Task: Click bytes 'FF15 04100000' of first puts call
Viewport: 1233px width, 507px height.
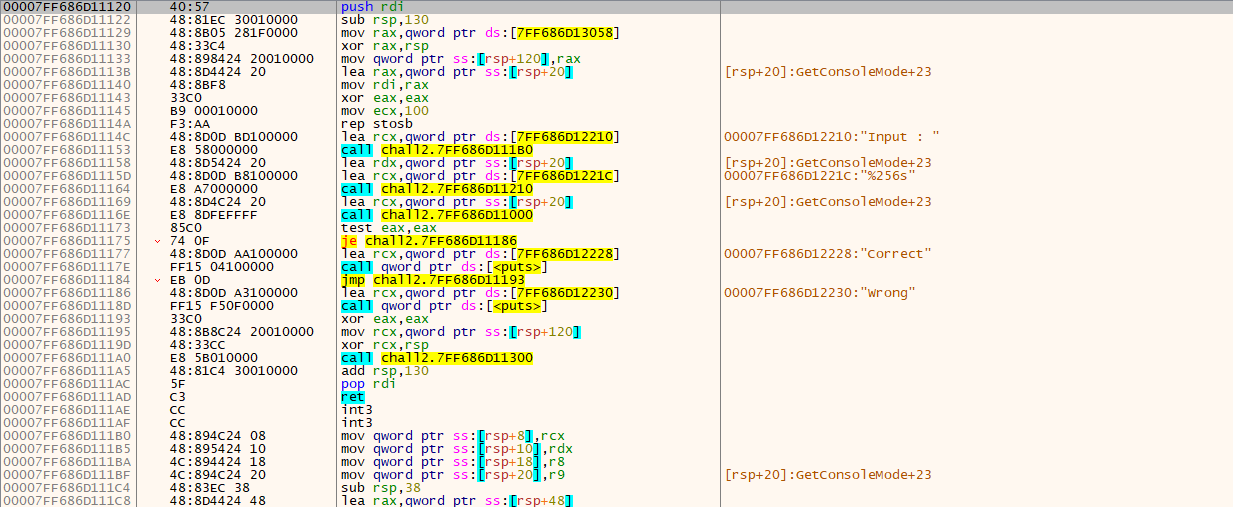Action: 216,267
